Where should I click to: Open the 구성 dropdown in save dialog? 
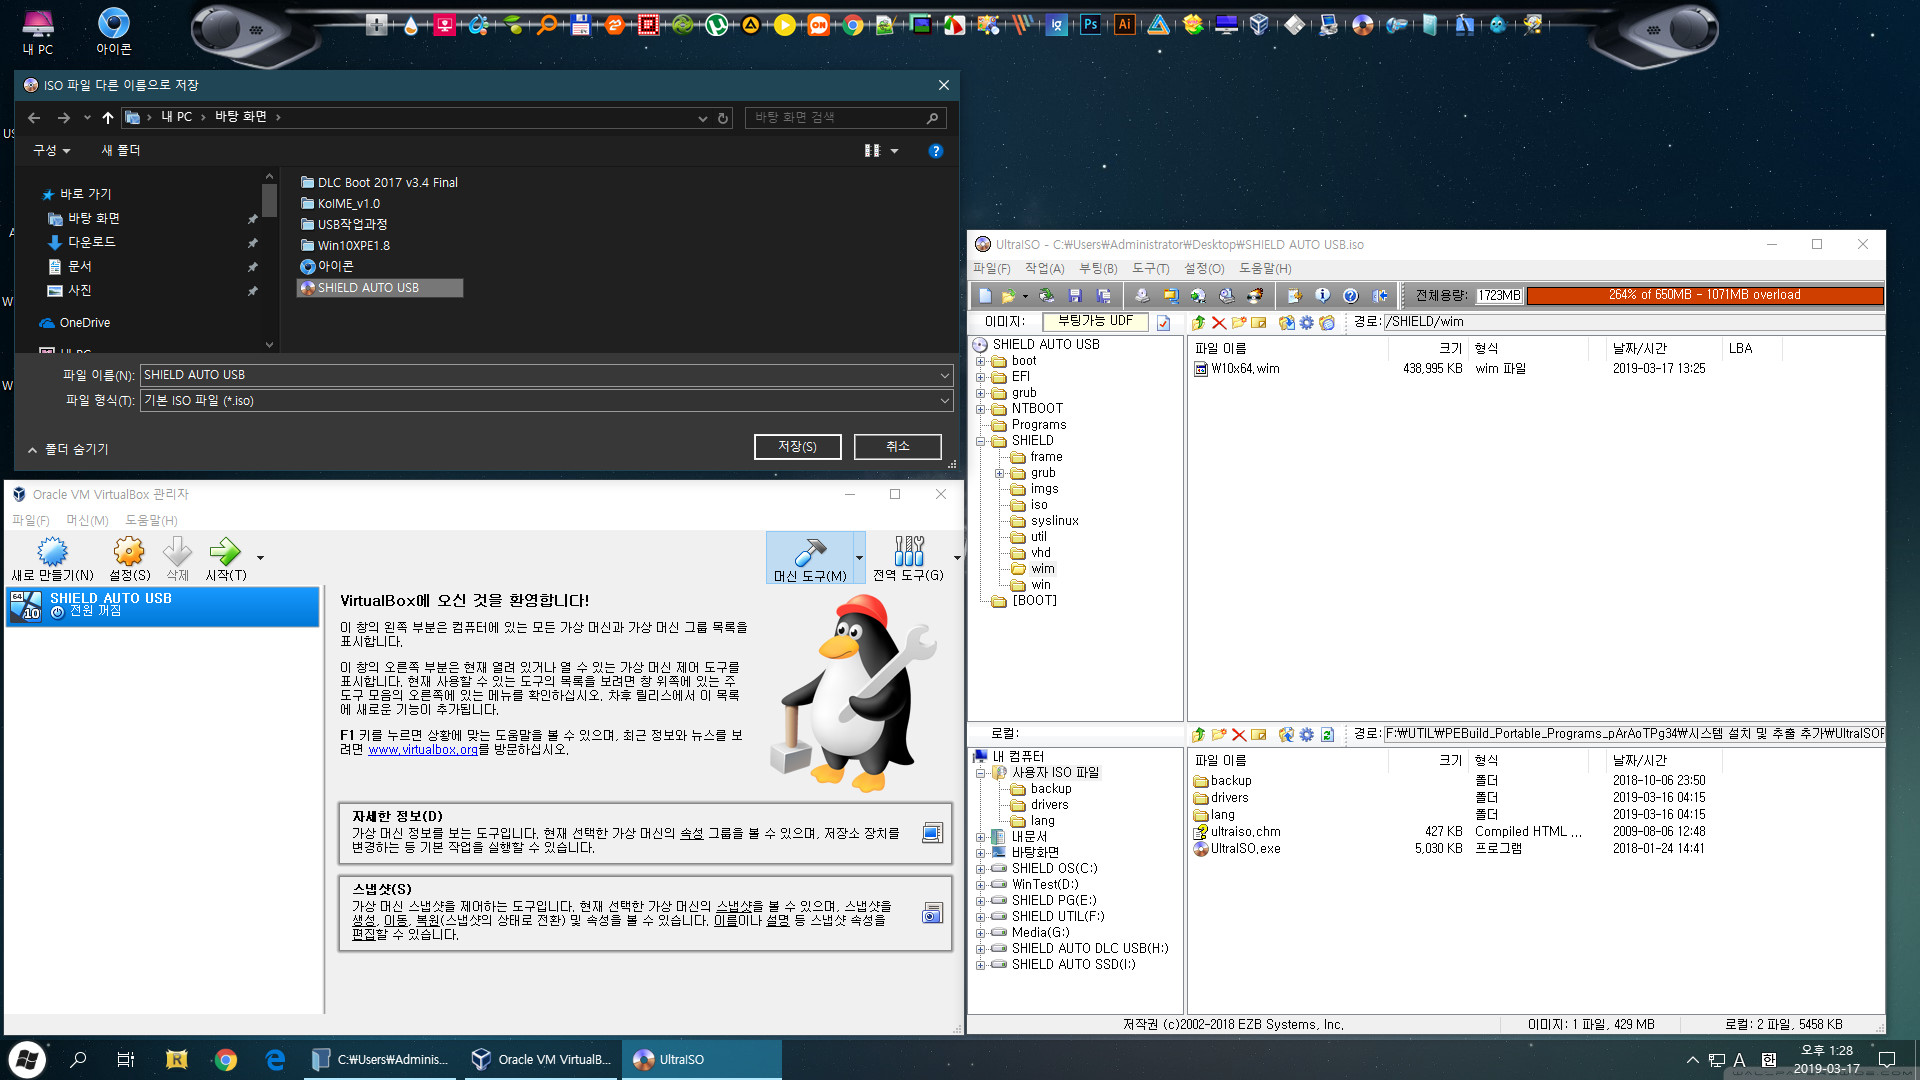pos(51,151)
